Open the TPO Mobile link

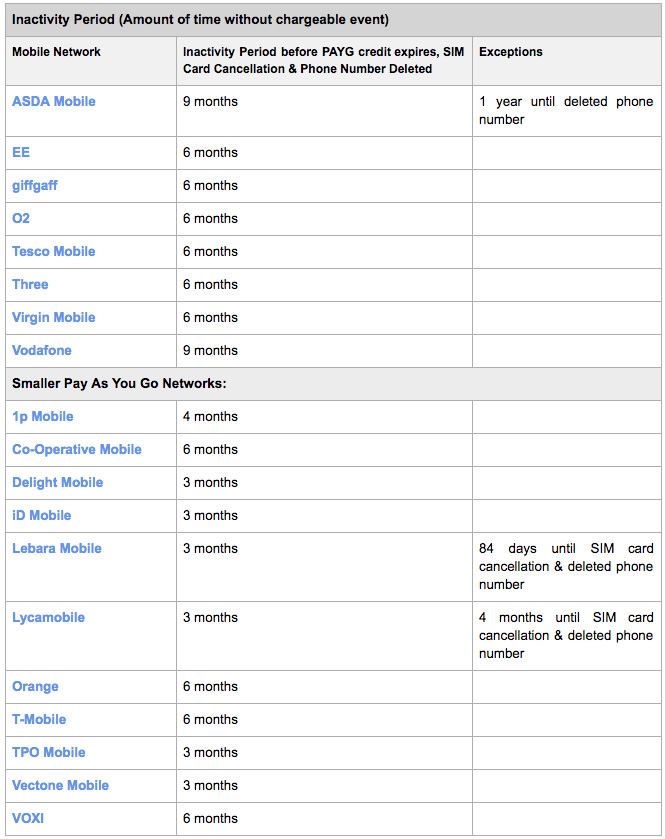point(49,752)
